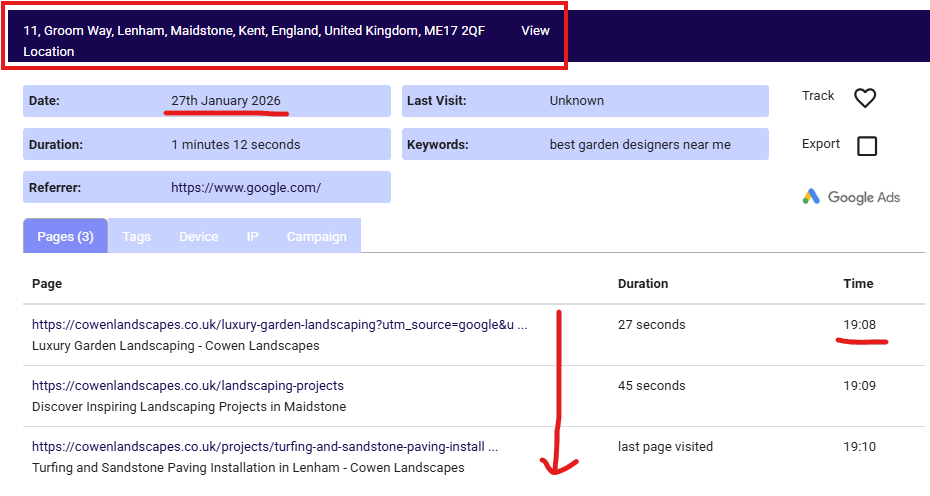
Task: Switch to the Tags tab
Action: pyautogui.click(x=136, y=237)
